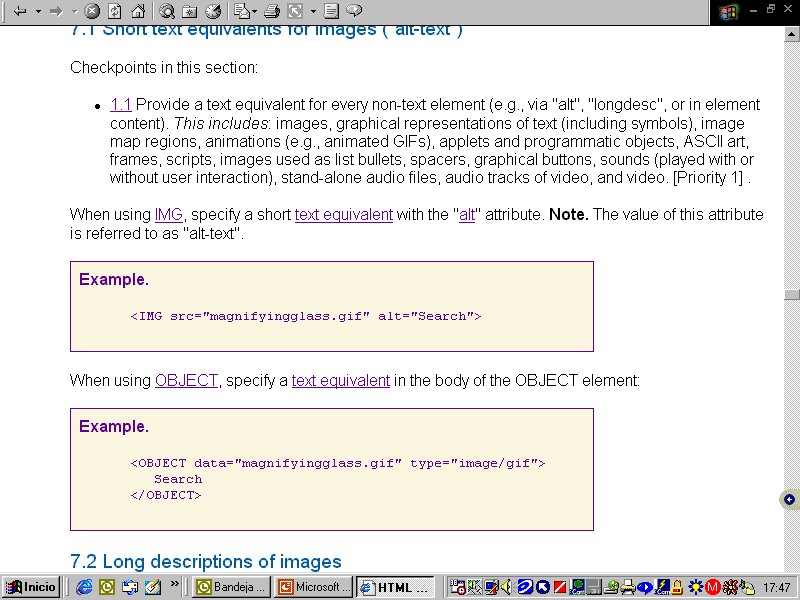Refresh the page with the Refresh icon
Image resolution: width=800 pixels, height=600 pixels.
point(114,12)
